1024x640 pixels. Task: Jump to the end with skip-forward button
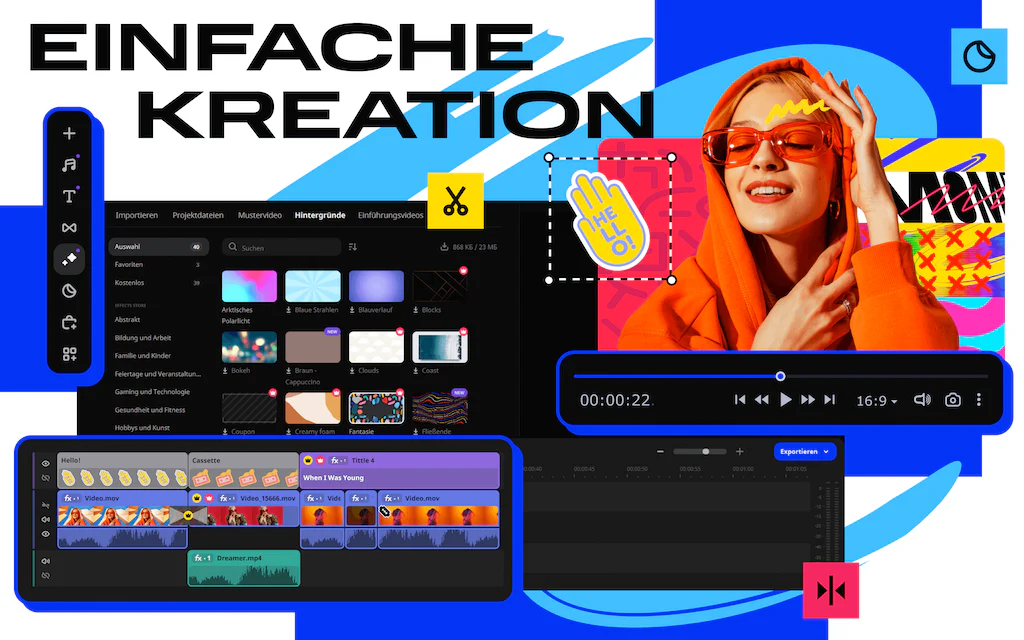(x=829, y=400)
